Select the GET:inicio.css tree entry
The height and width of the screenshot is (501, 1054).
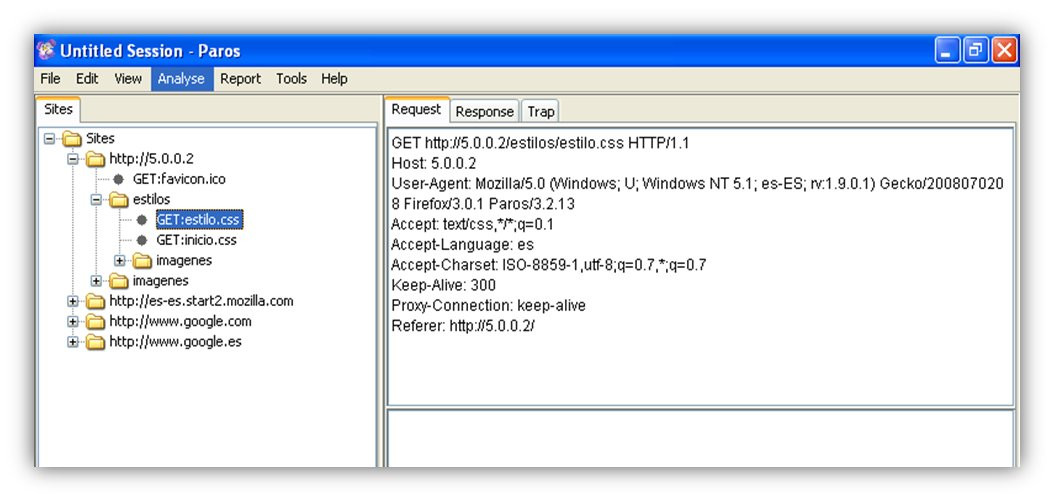pos(196,240)
